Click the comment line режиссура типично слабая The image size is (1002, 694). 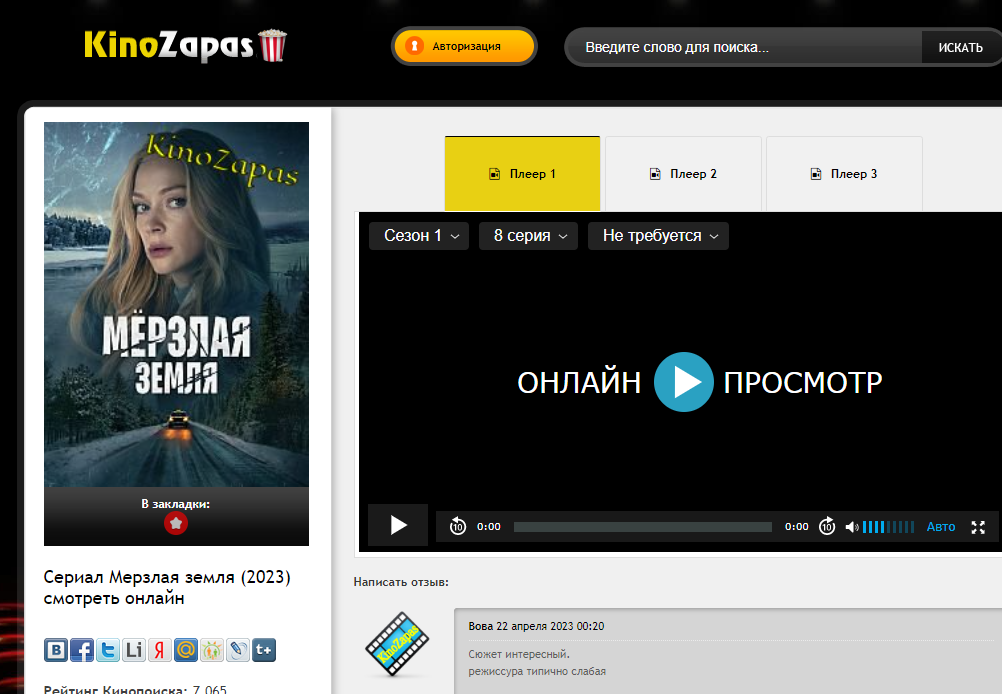tap(537, 671)
